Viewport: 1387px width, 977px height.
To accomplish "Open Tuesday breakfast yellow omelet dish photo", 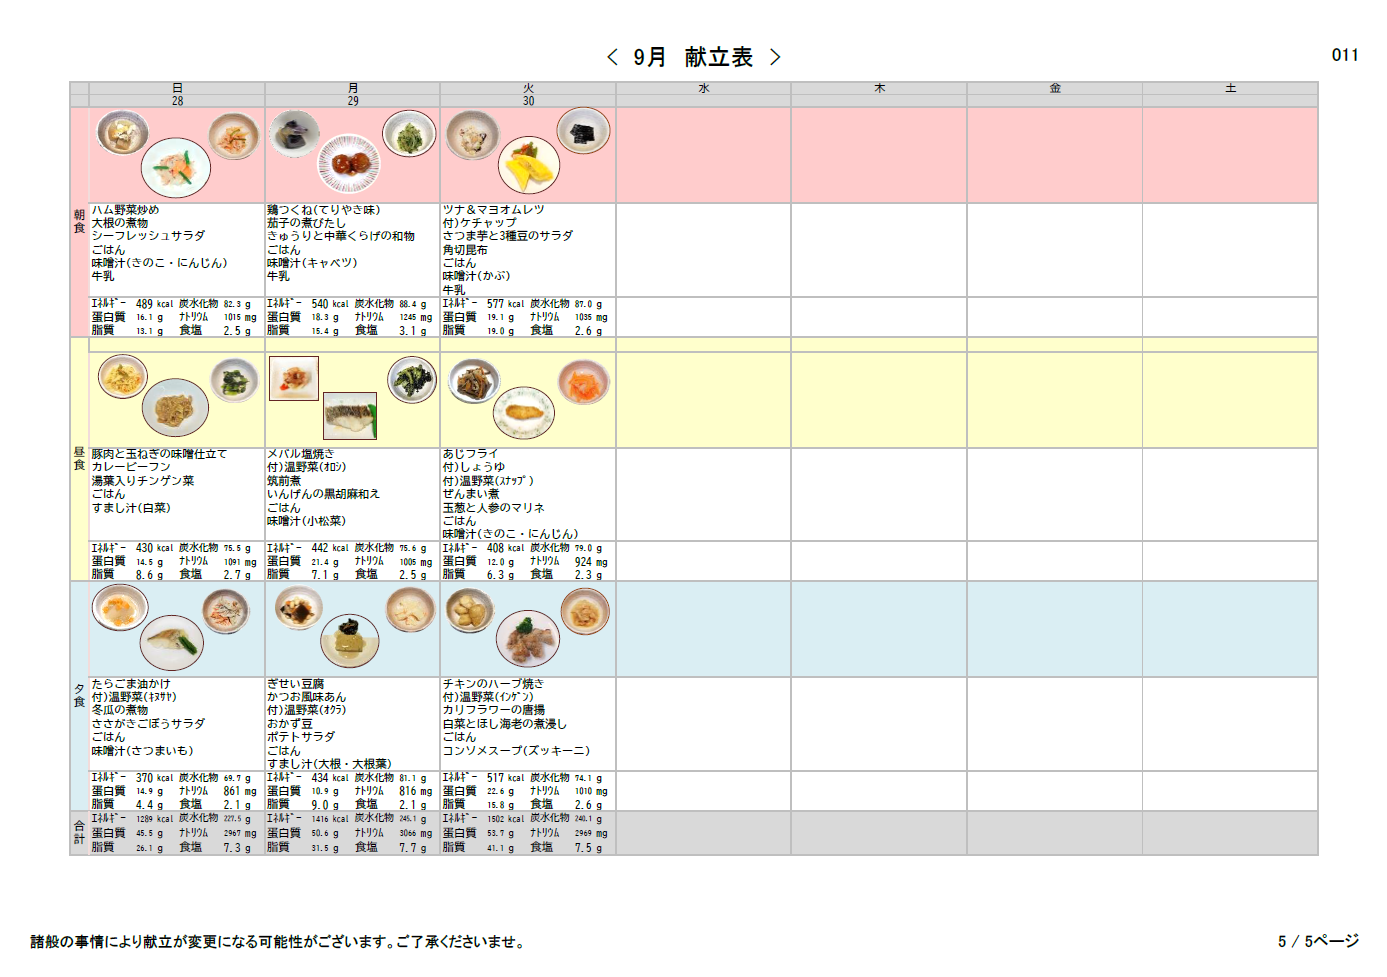I will tap(529, 165).
